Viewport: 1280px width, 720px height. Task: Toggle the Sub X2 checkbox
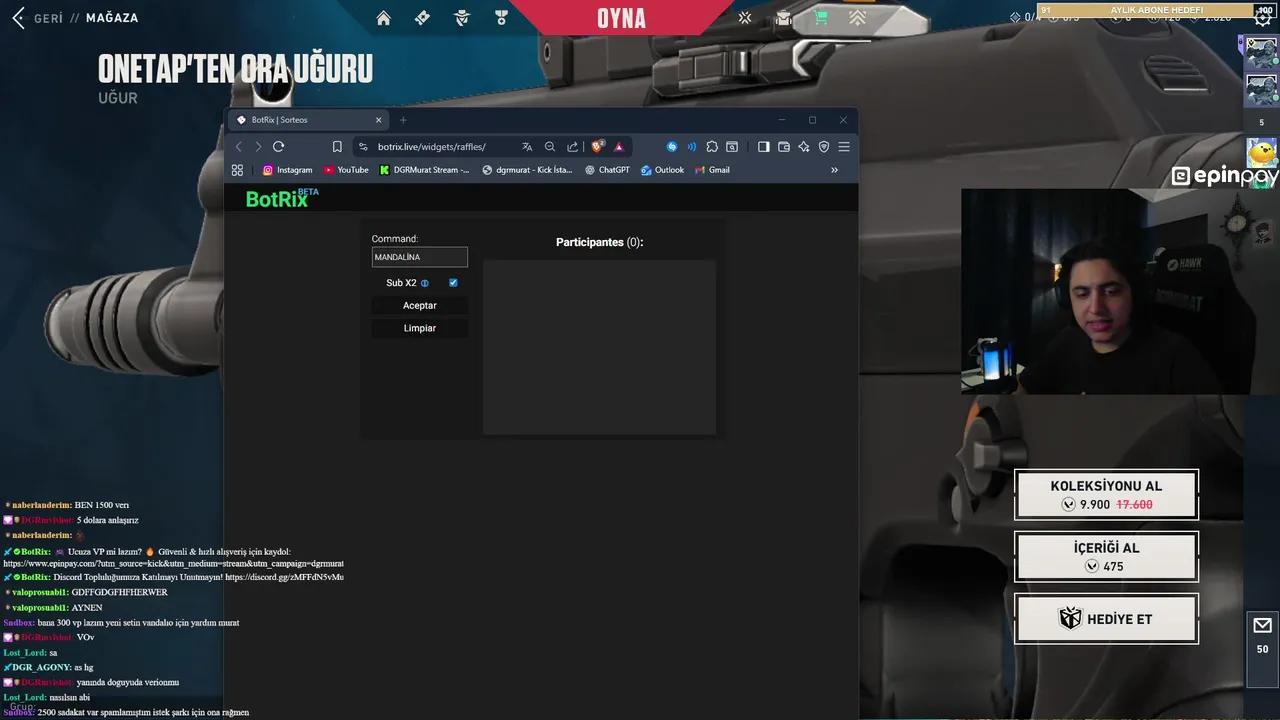453,283
